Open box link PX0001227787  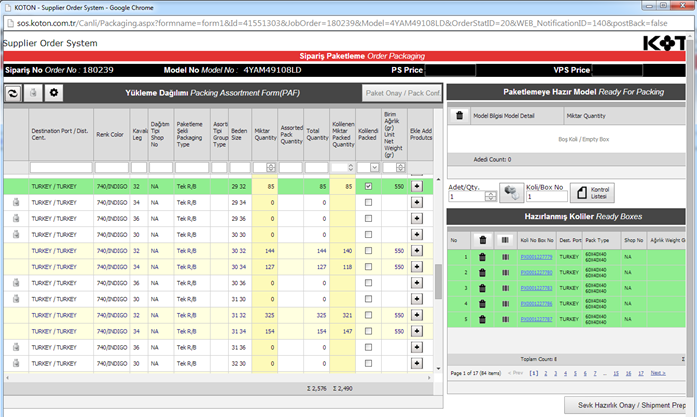pyautogui.click(x=537, y=319)
